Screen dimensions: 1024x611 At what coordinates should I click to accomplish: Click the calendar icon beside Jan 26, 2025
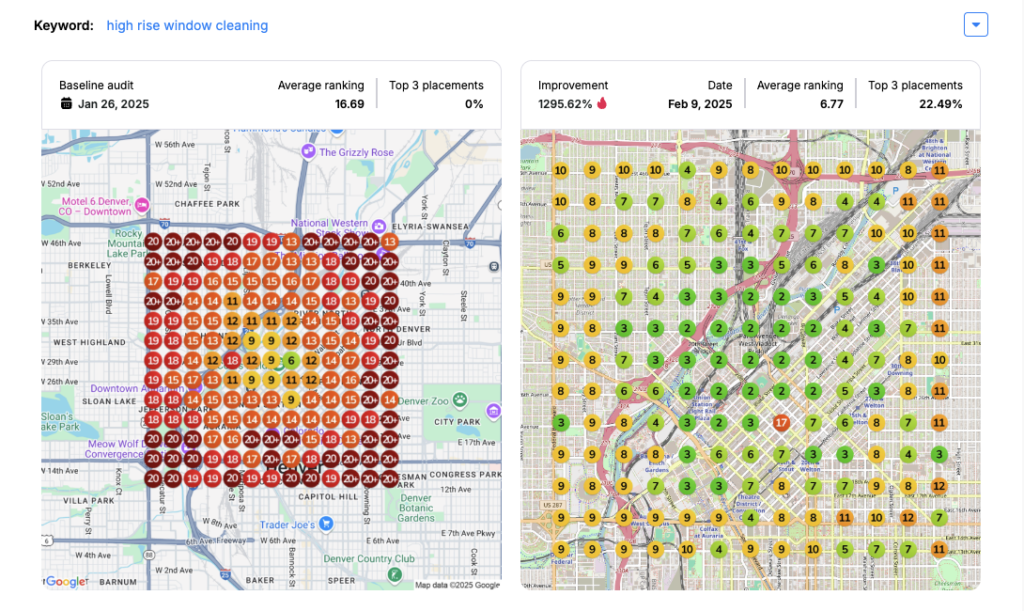[x=66, y=104]
